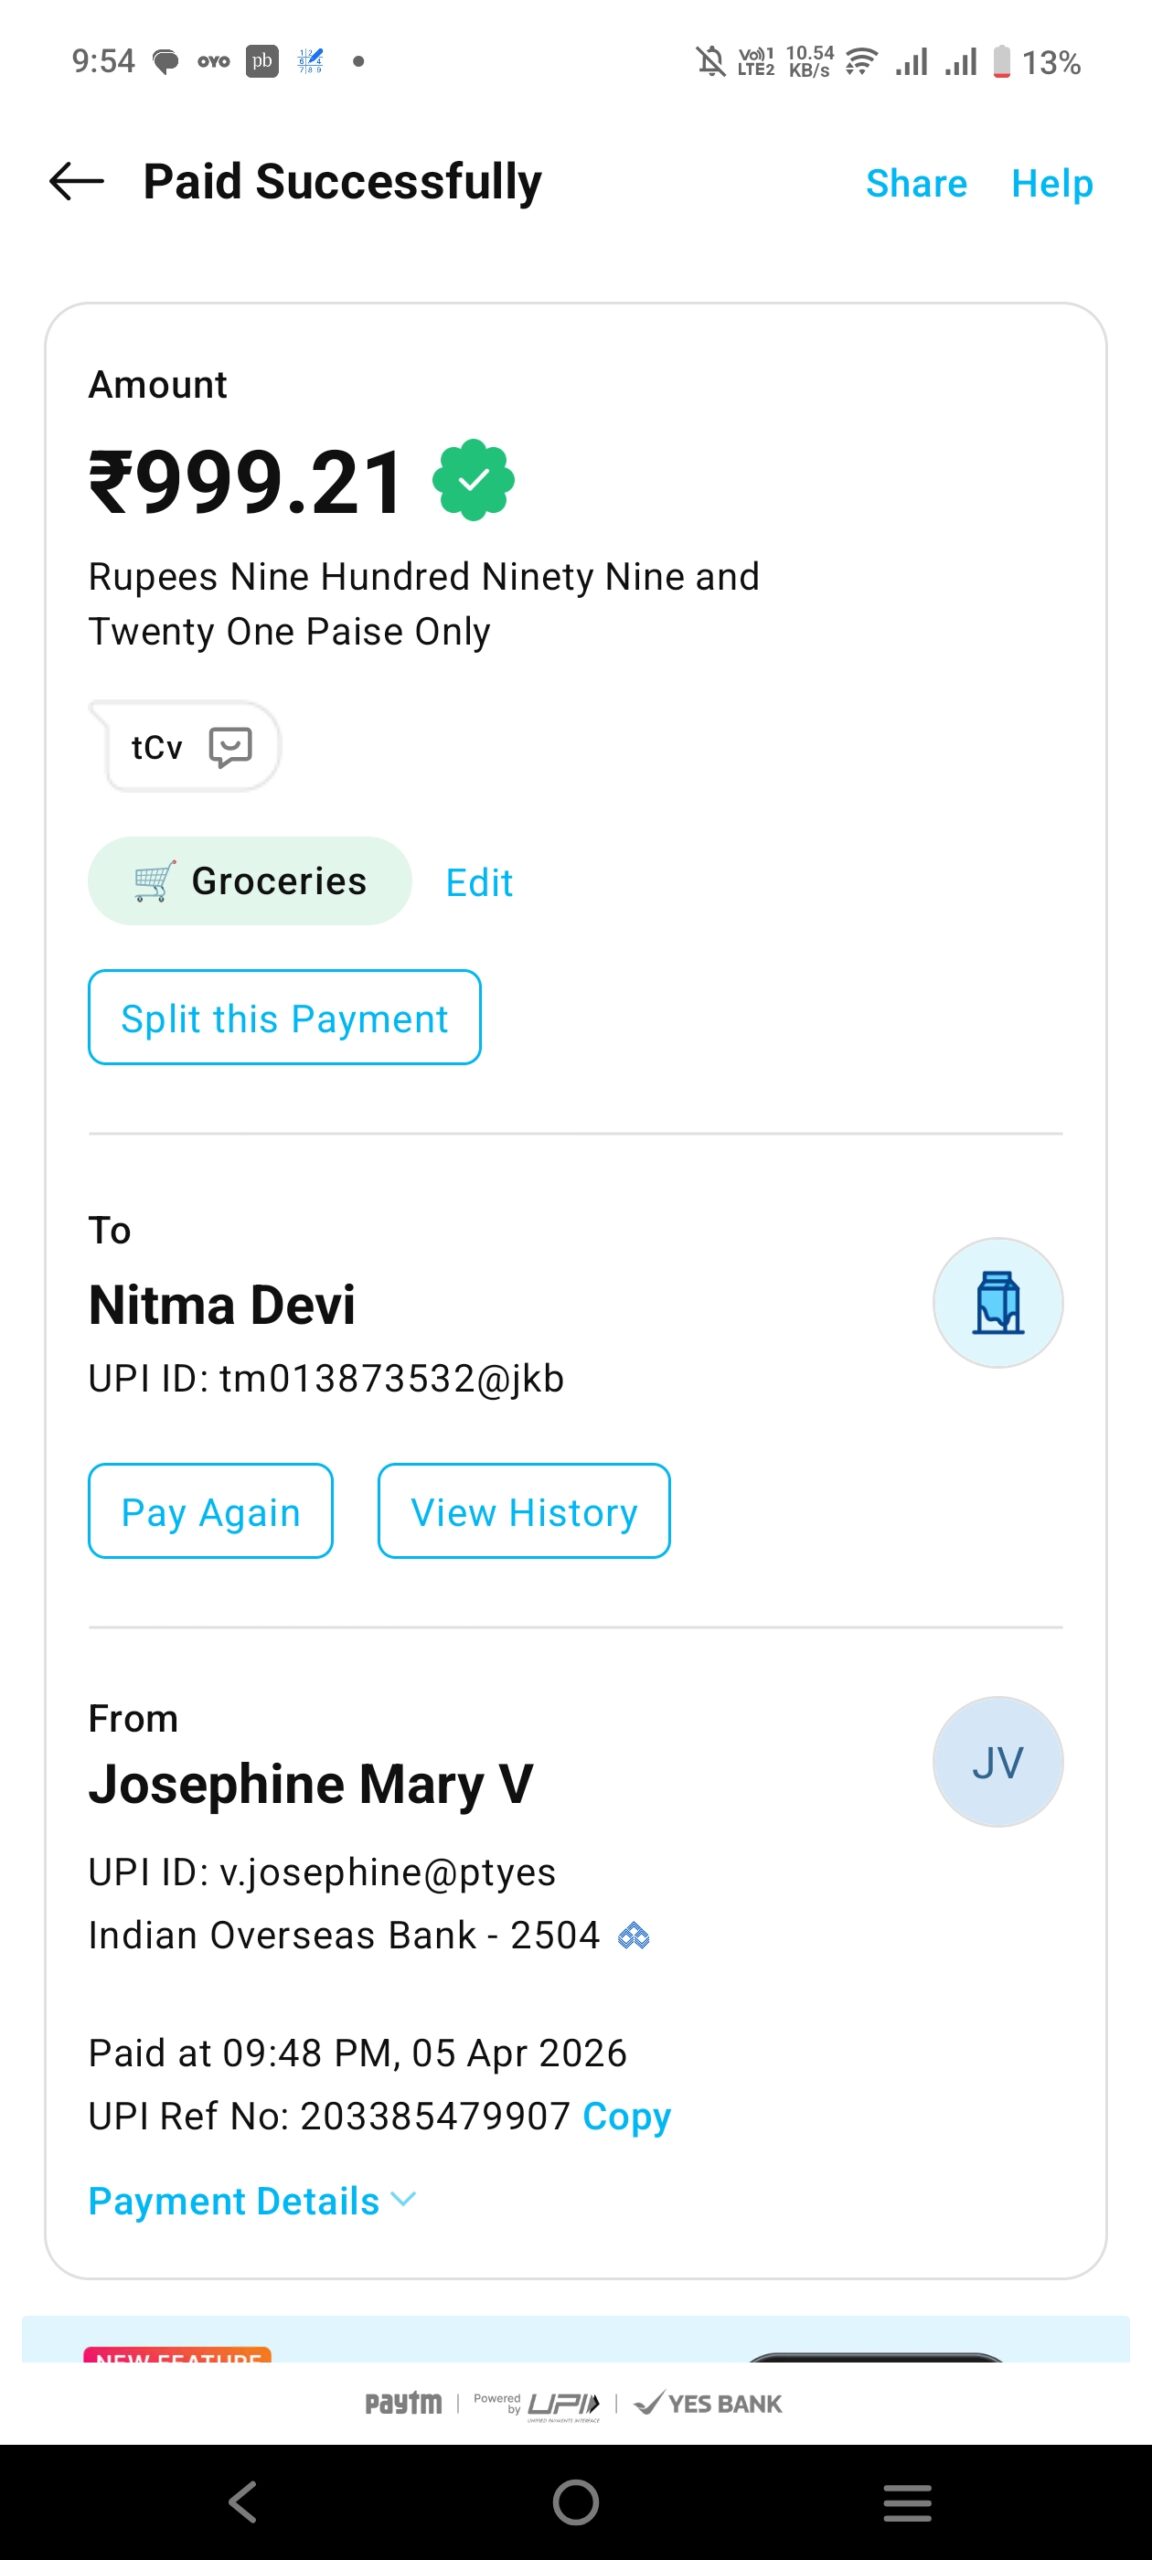Viewport: 1152px width, 2560px height.
Task: Expand the Payment Details section
Action: pyautogui.click(x=234, y=2201)
